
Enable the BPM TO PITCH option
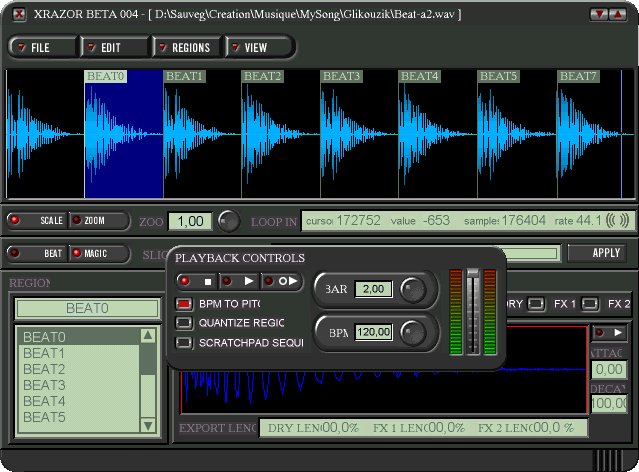pos(184,304)
